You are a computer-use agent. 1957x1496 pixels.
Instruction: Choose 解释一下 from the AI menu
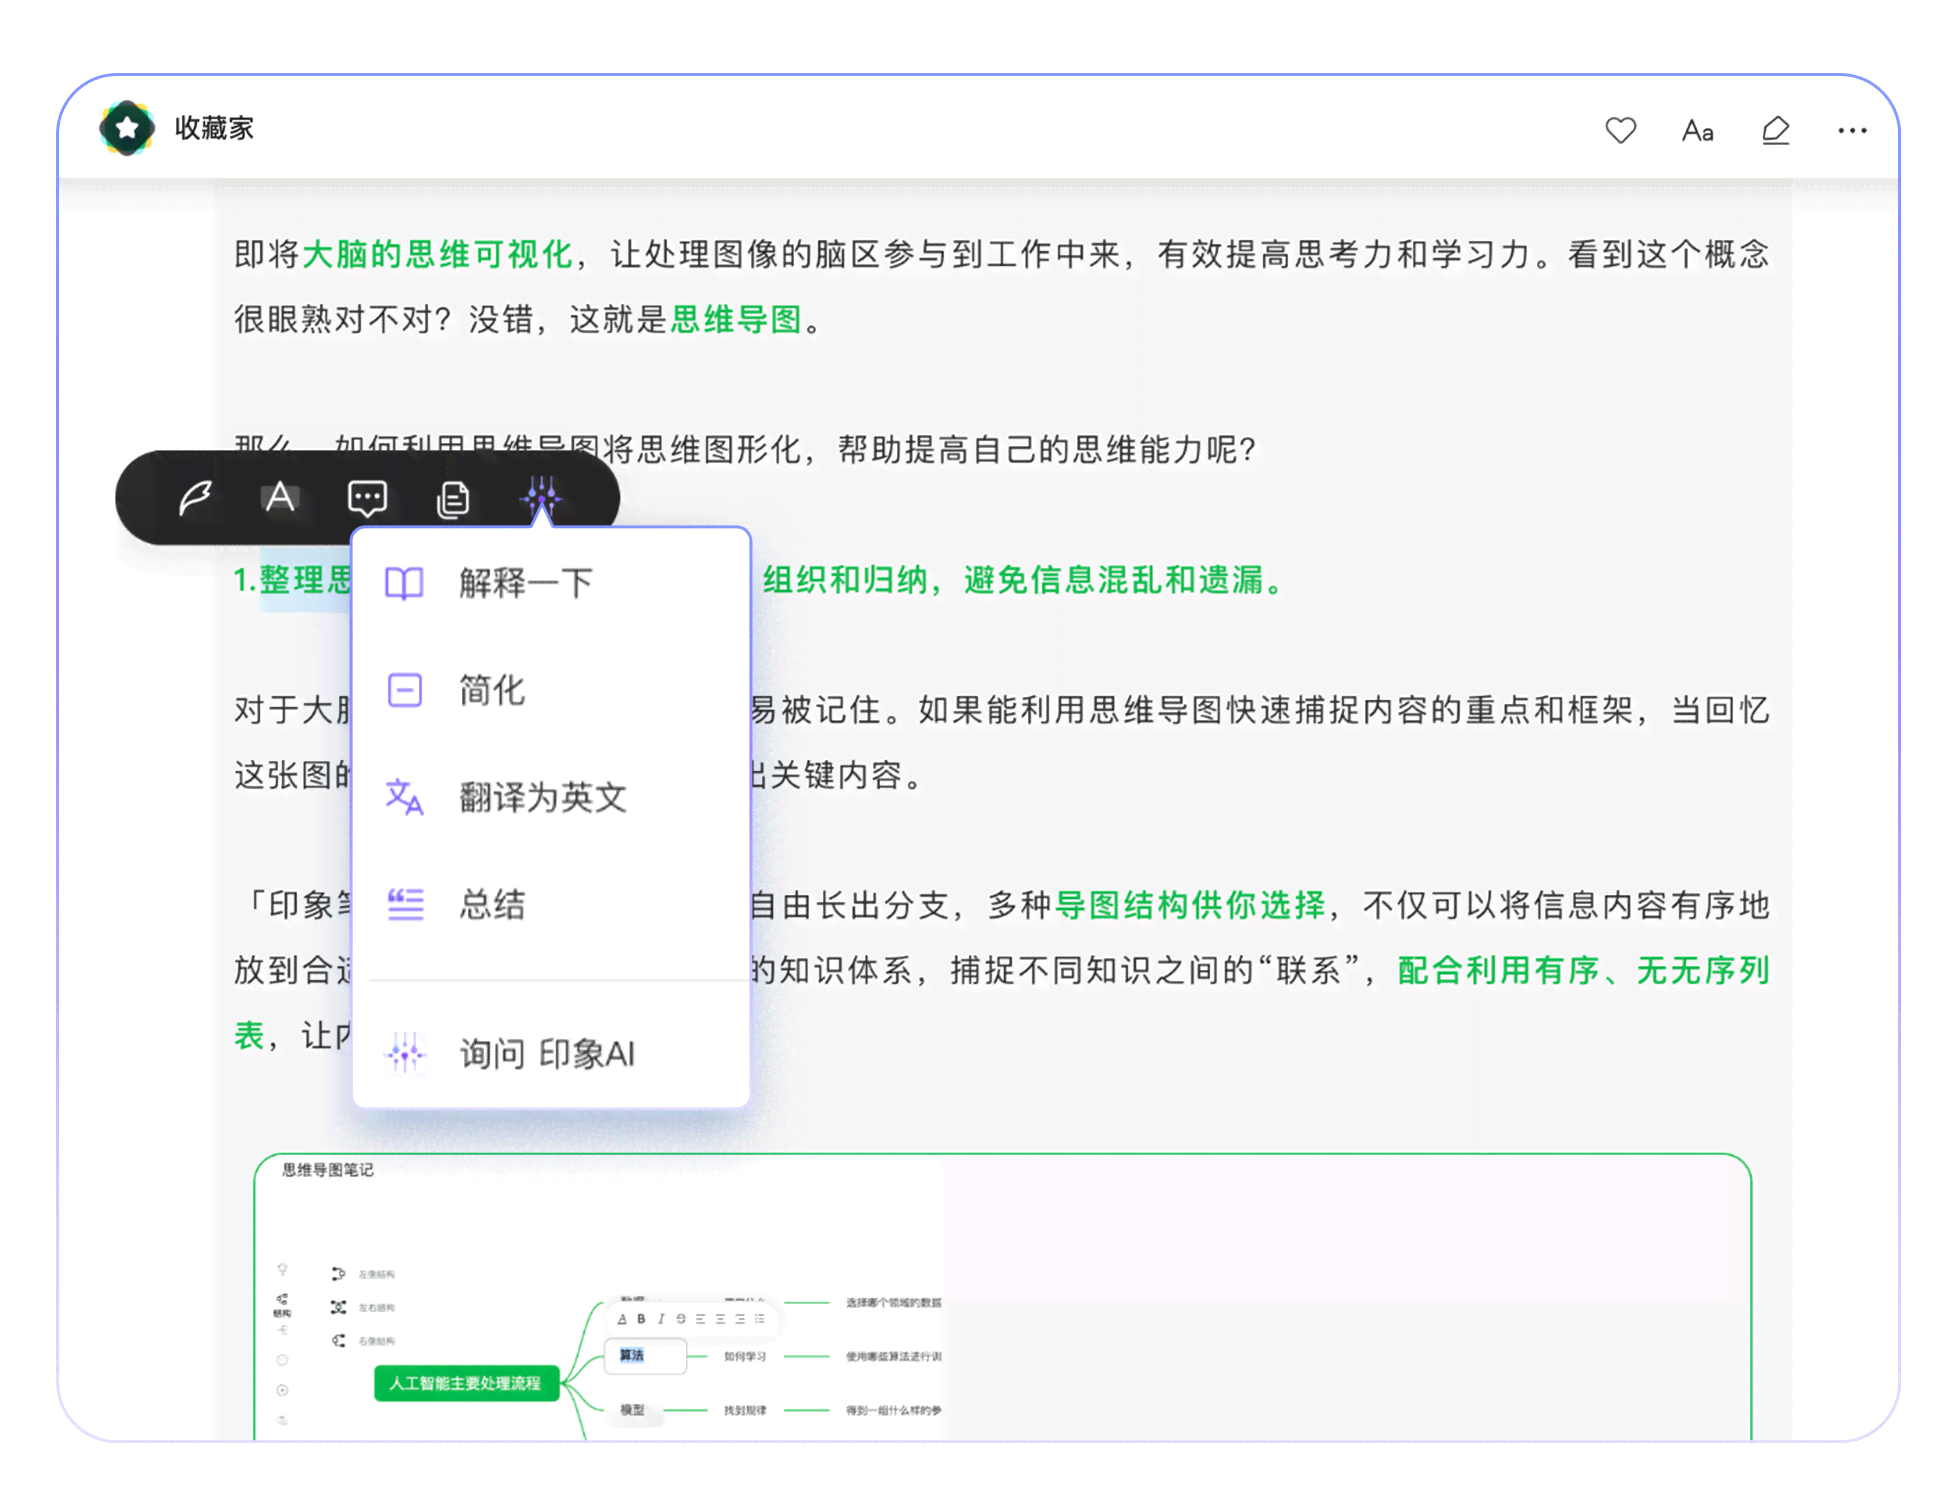click(550, 582)
